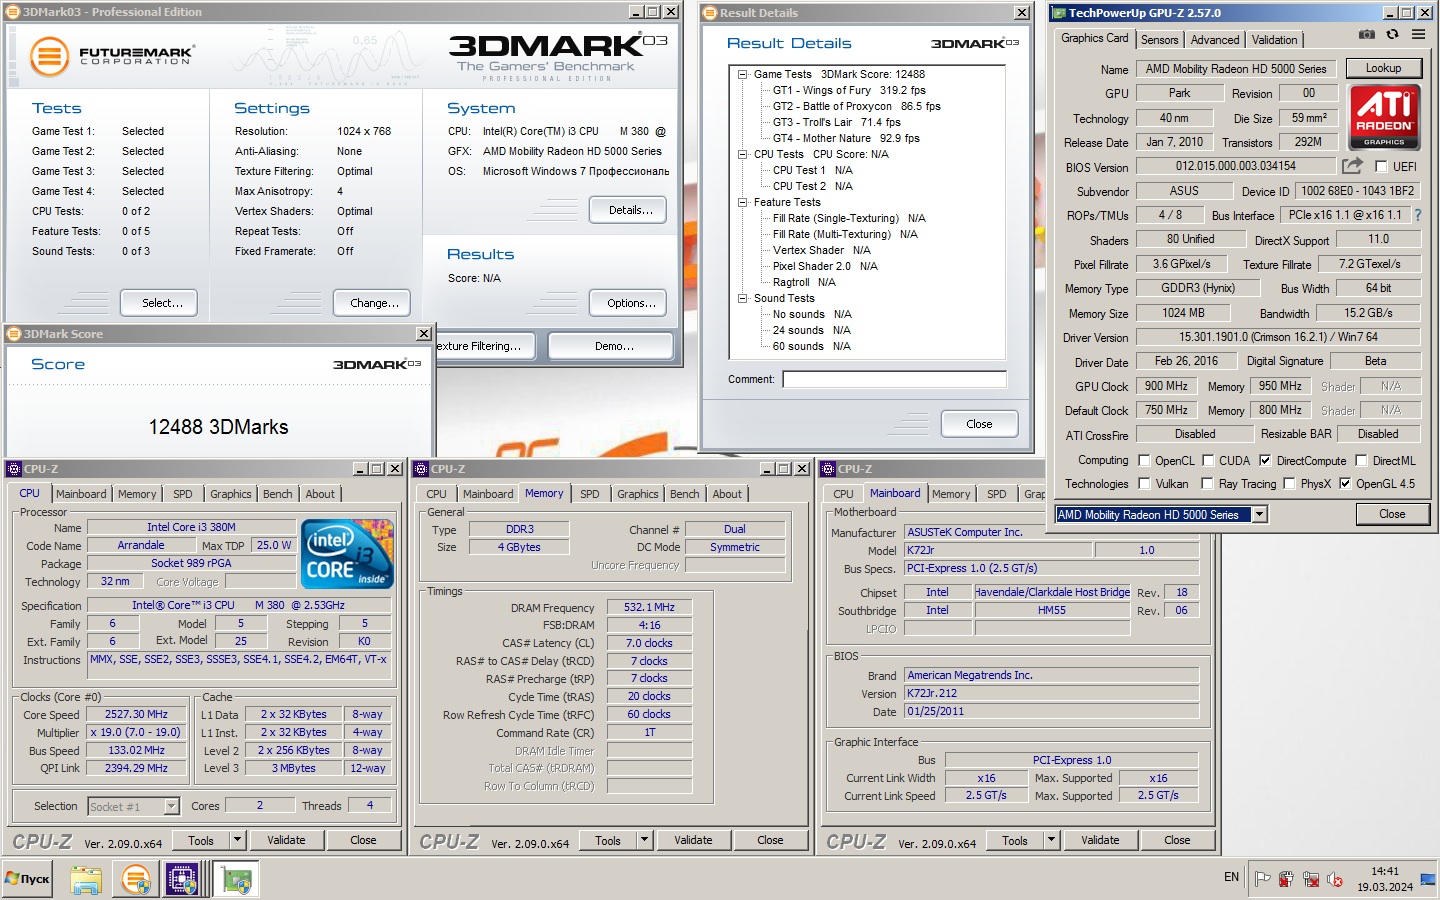
Task: Open Windows Explorer from the taskbar
Action: [86, 880]
